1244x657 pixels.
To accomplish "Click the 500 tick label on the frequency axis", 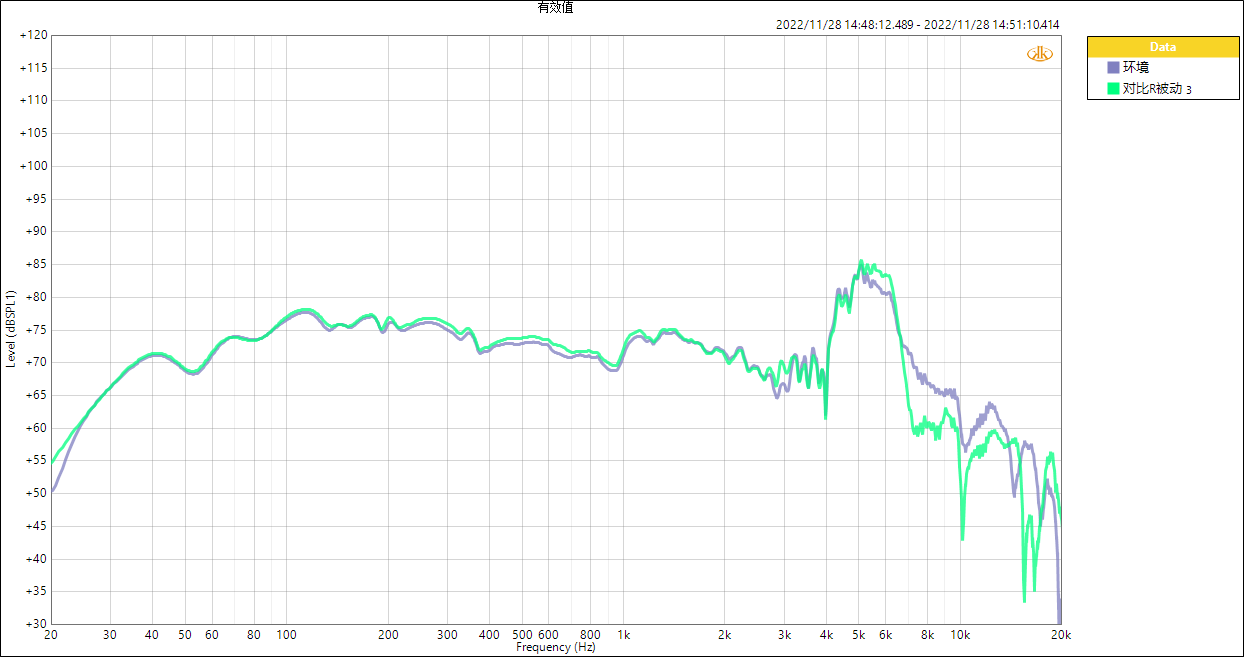I will (x=522, y=635).
